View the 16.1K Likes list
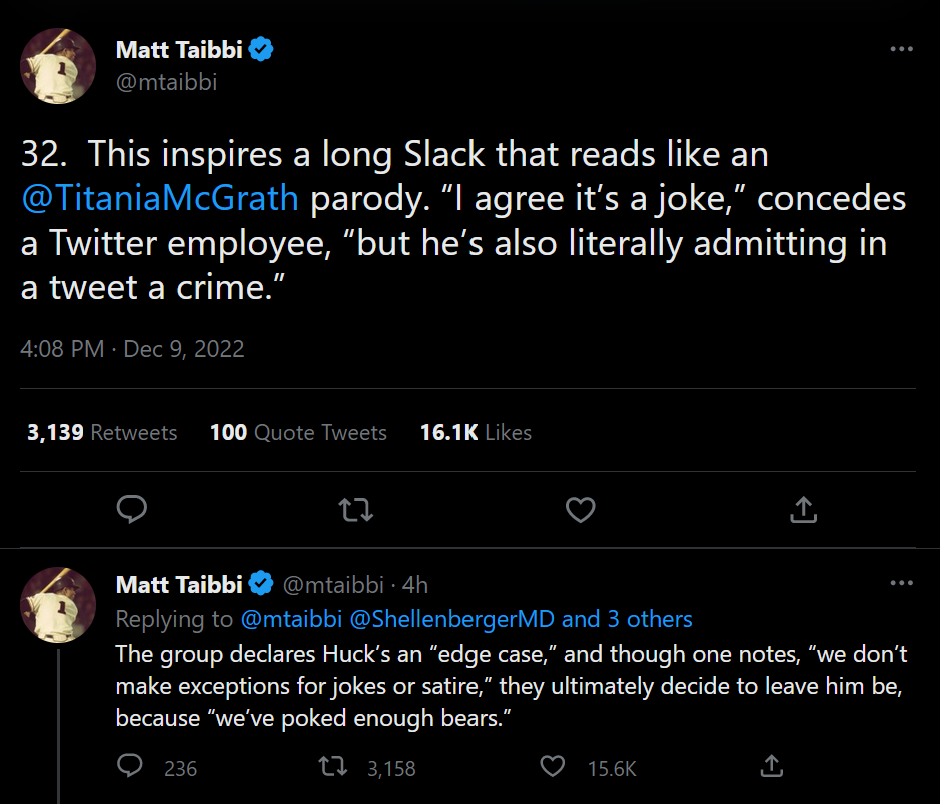 click(x=476, y=432)
